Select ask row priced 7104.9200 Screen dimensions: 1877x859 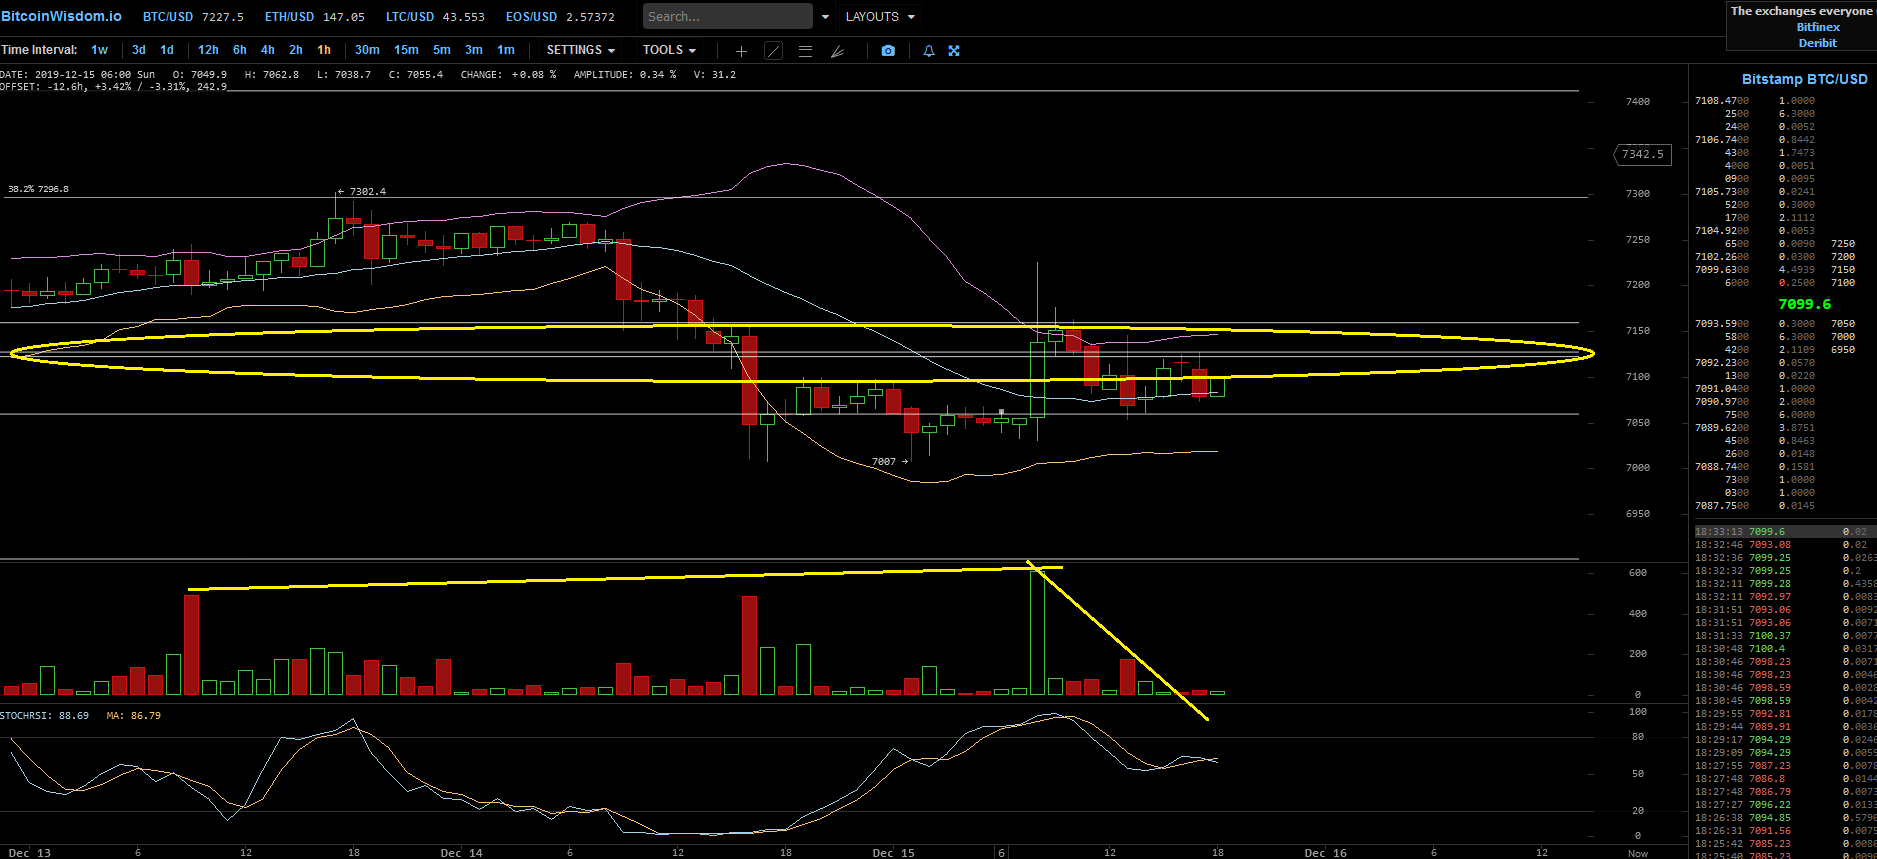coord(1755,231)
